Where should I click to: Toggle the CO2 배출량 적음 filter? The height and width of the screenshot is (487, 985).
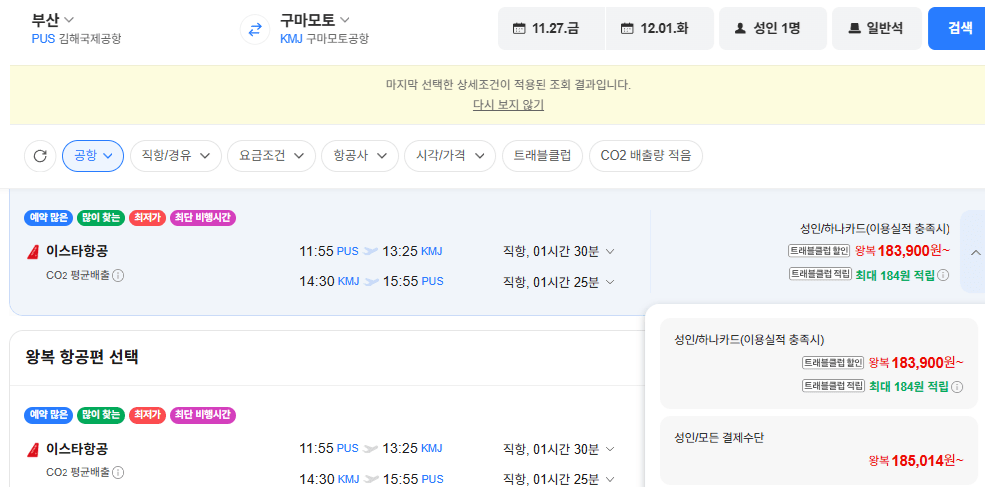coord(646,156)
